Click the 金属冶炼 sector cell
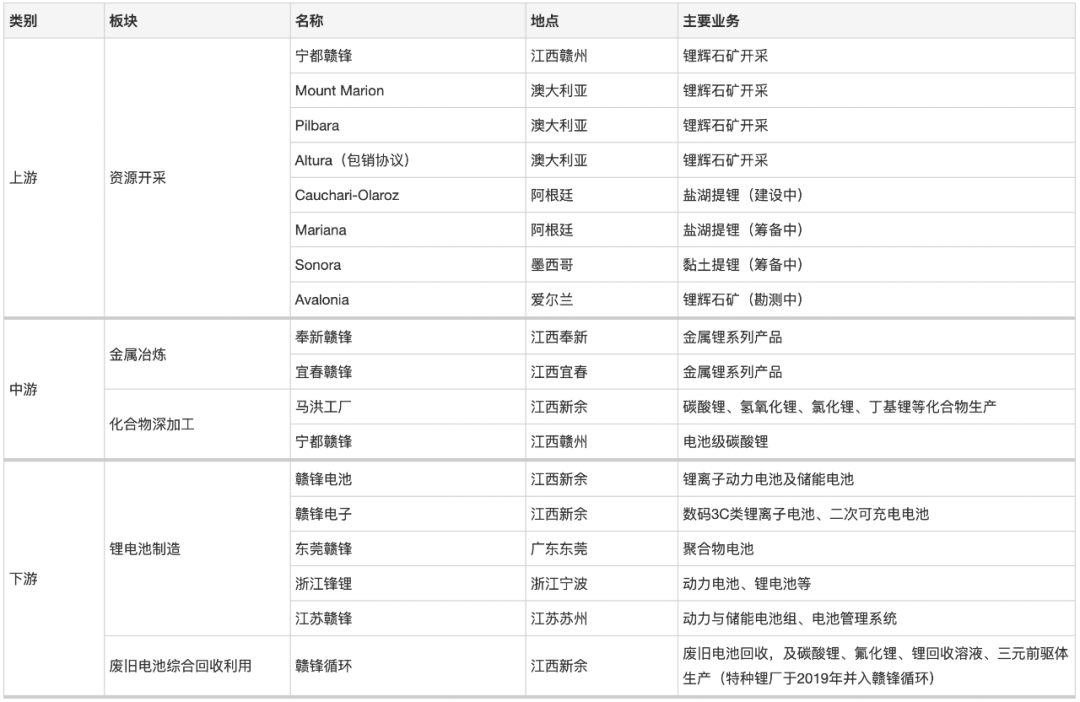The height and width of the screenshot is (702, 1080). point(138,354)
